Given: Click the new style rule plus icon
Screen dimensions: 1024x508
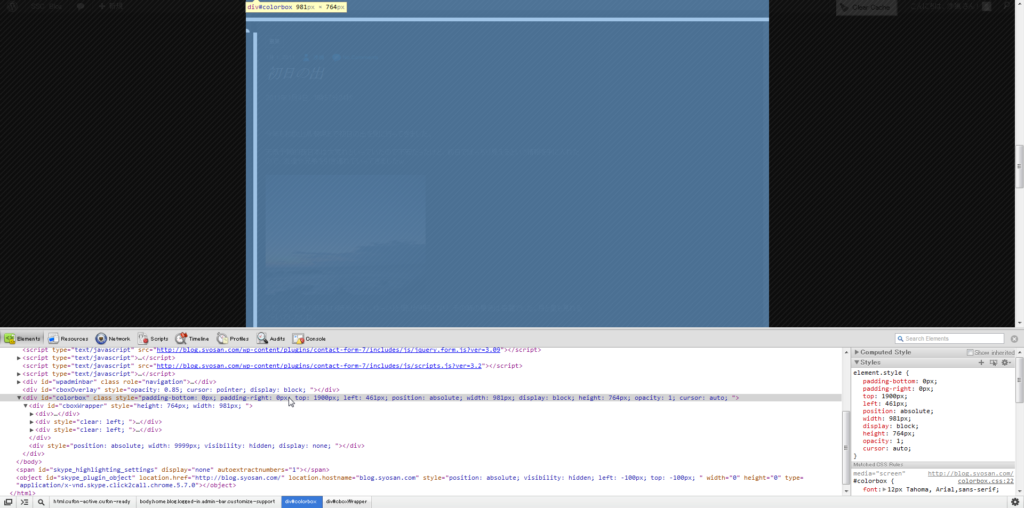Looking at the screenshot, I should pyautogui.click(x=981, y=362).
